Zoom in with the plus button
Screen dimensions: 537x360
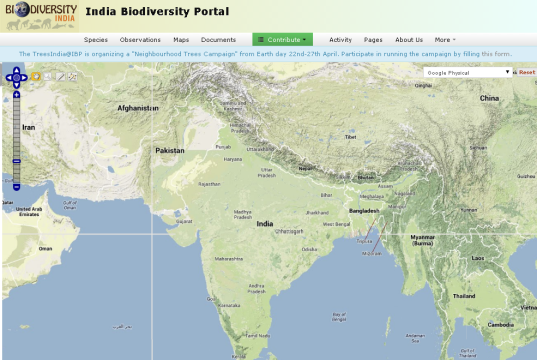coord(16,95)
